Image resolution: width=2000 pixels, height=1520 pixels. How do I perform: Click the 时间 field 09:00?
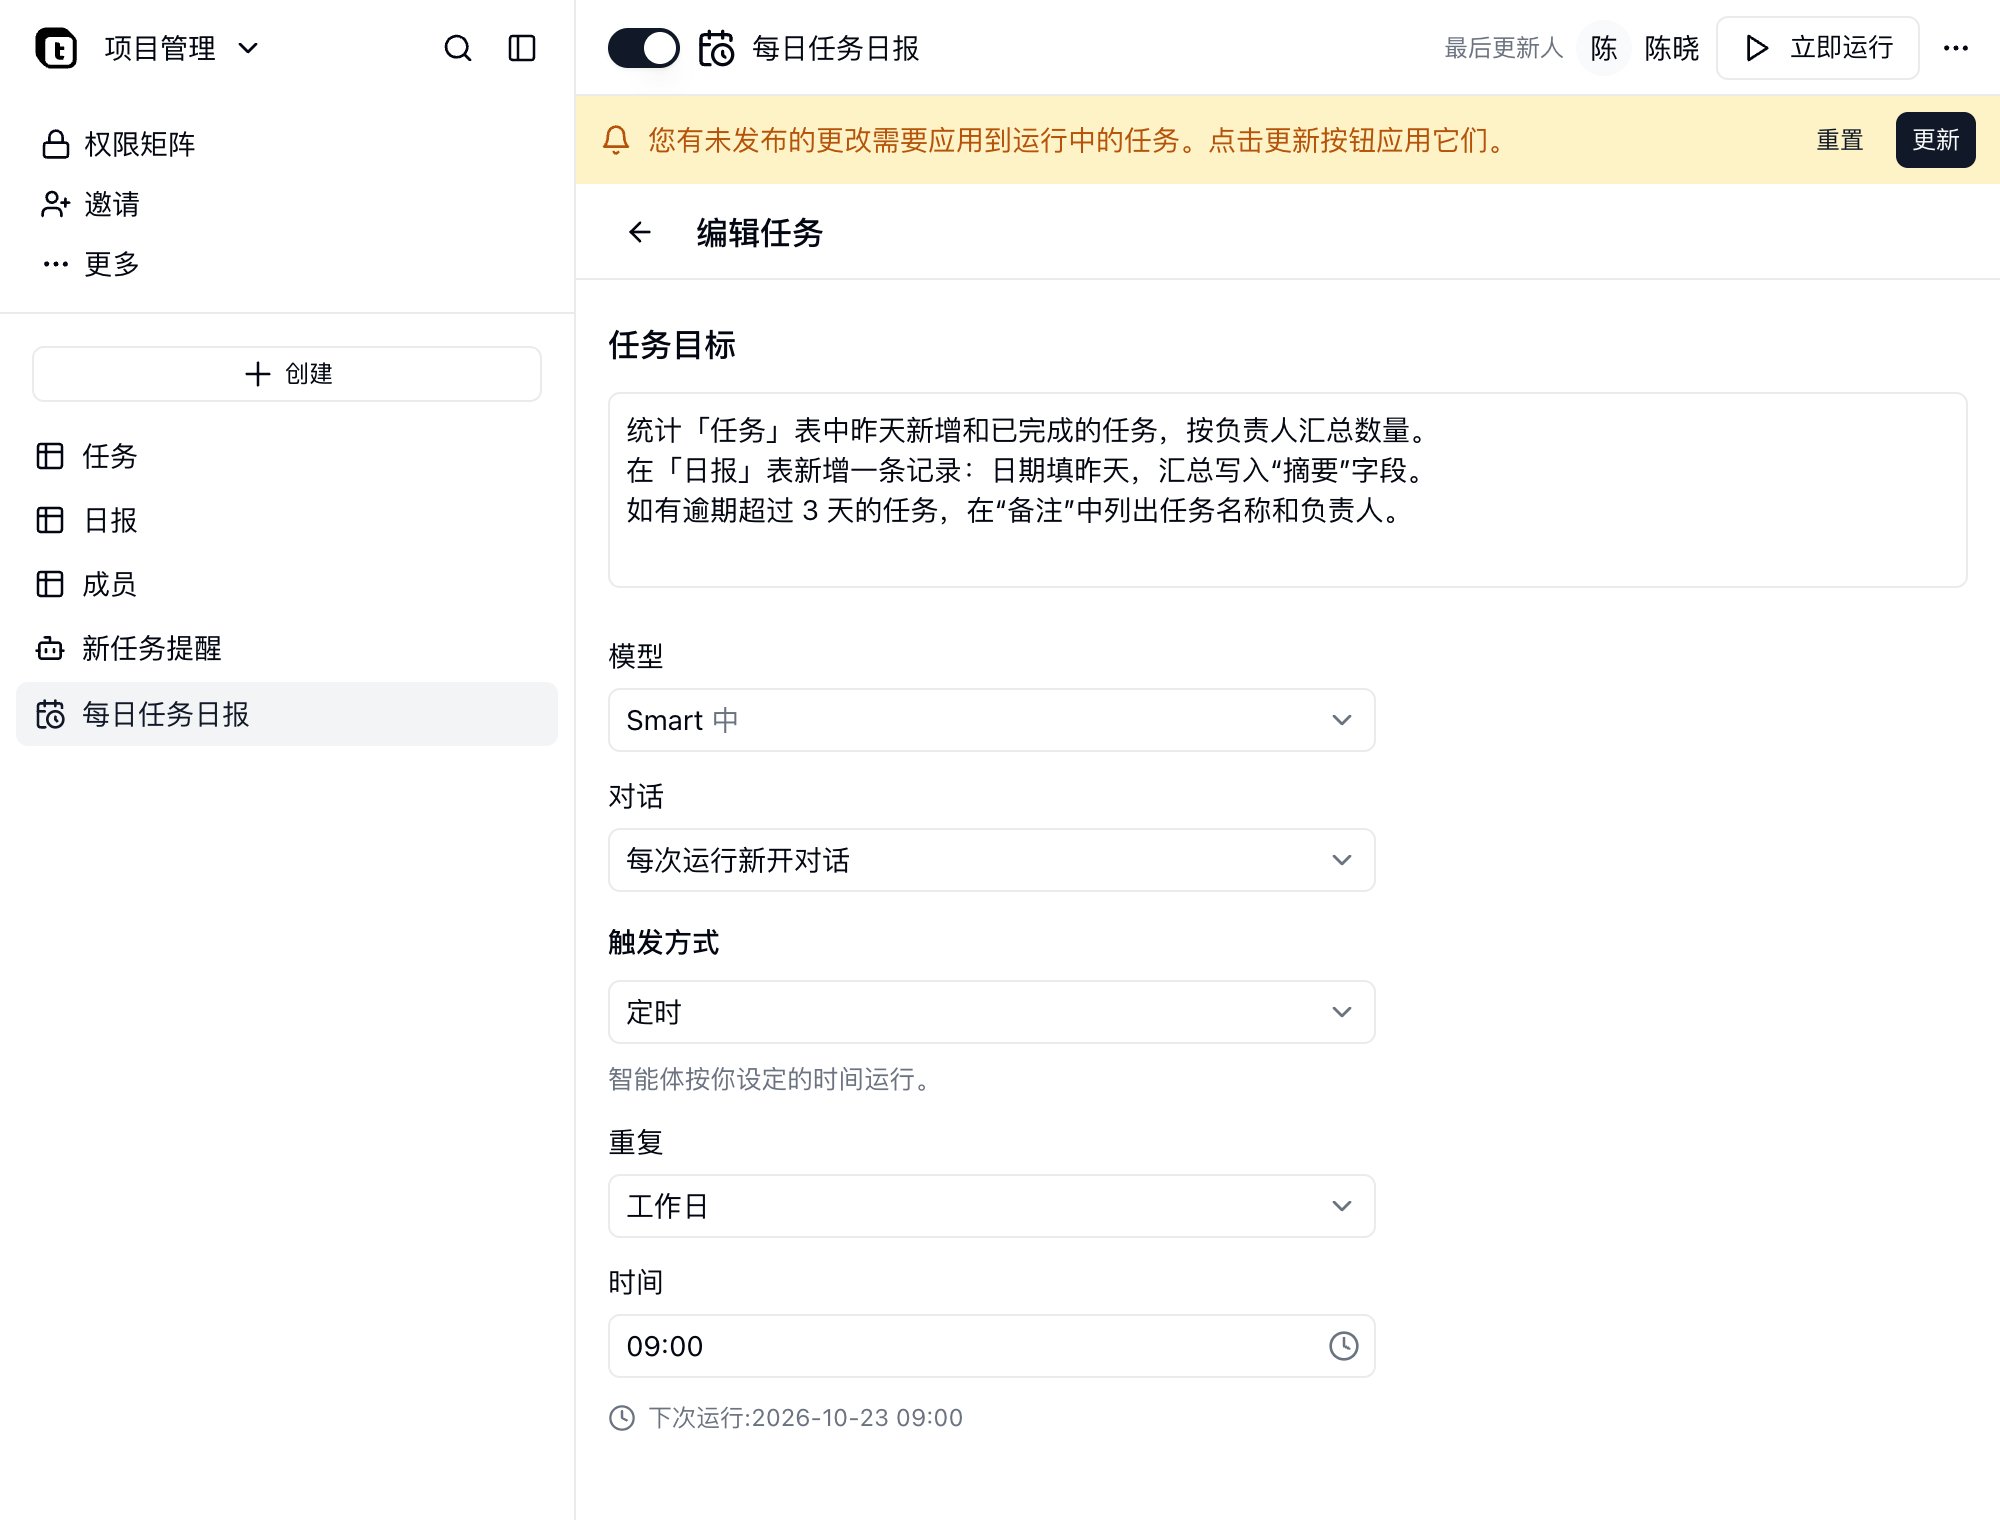click(991, 1346)
